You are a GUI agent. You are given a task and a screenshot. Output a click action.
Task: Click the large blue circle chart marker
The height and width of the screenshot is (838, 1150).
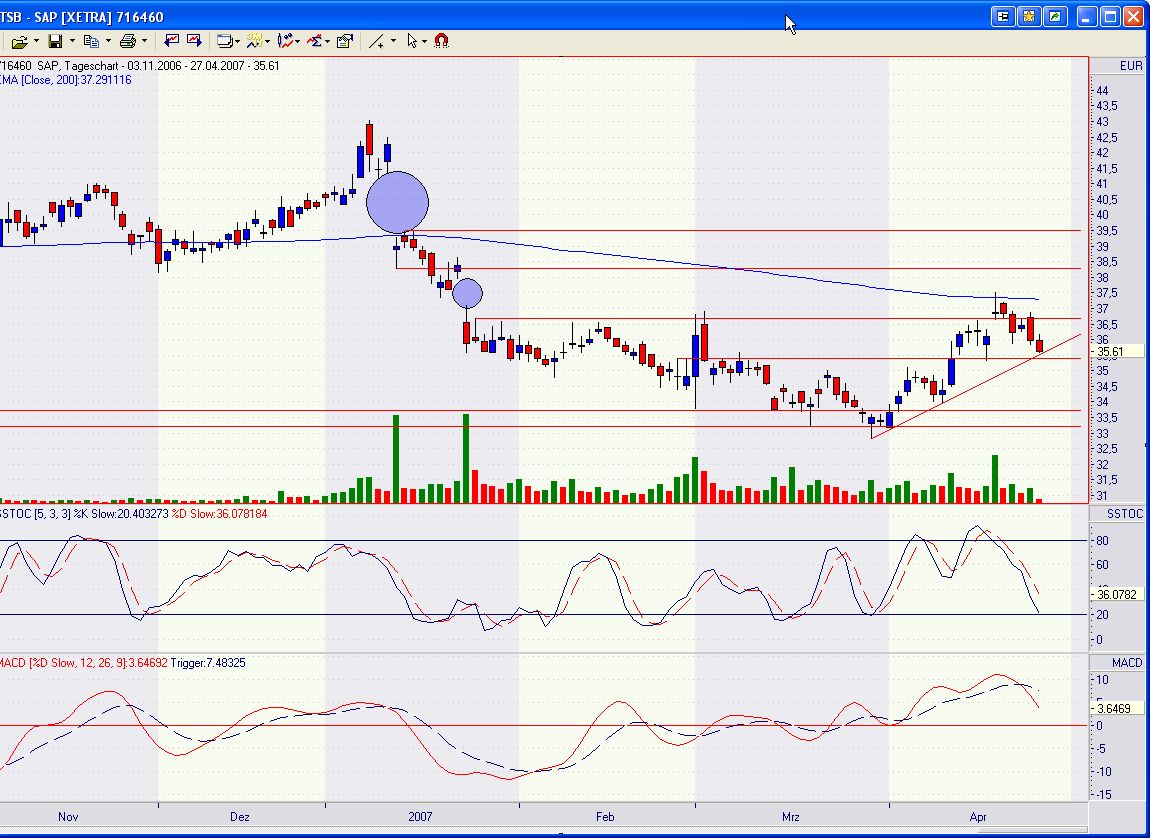pyautogui.click(x=397, y=202)
